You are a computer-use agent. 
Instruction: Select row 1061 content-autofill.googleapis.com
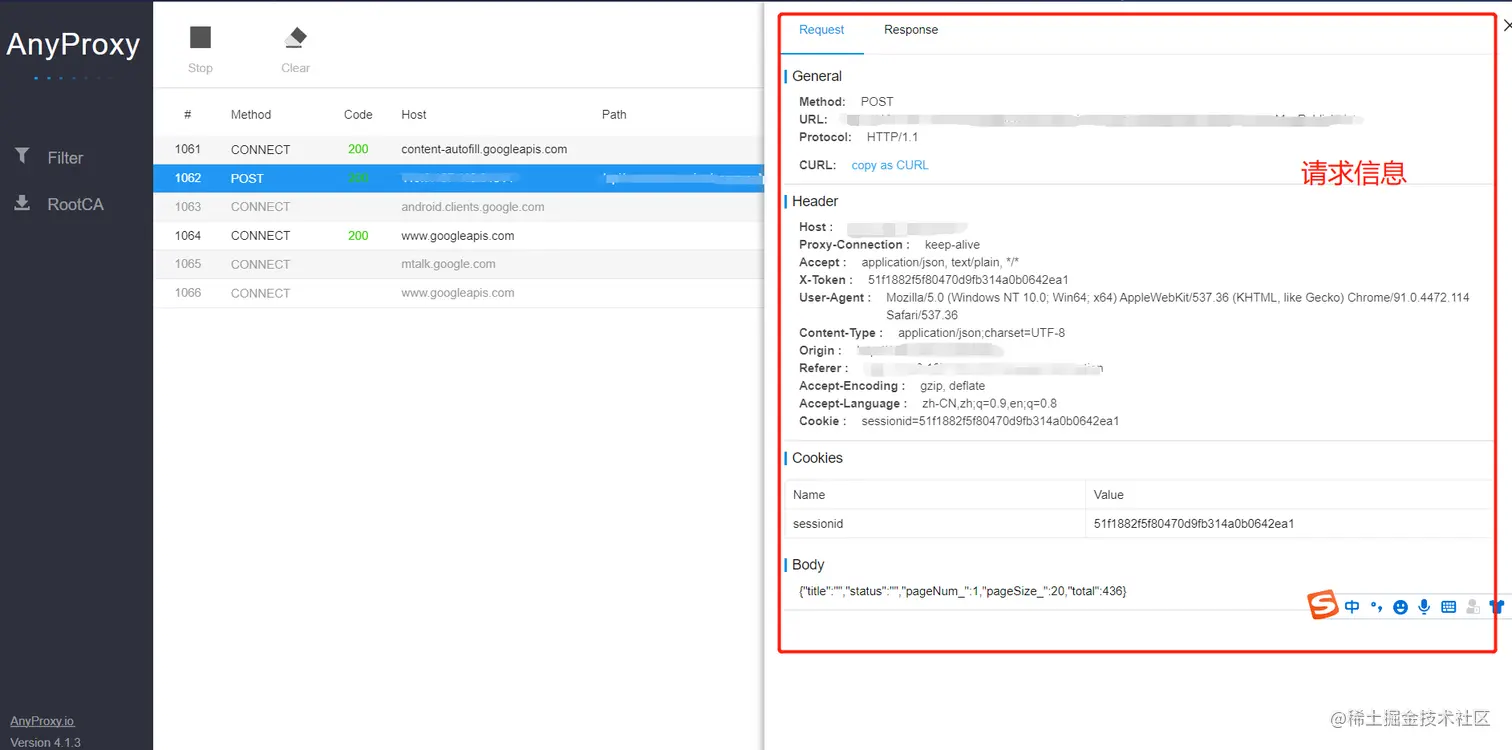pos(458,149)
